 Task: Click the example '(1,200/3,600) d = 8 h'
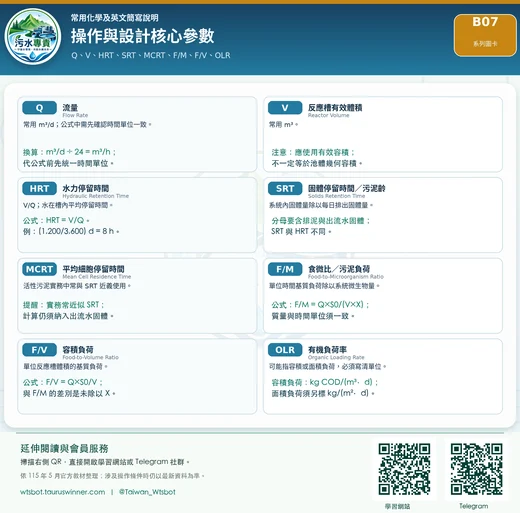(x=76, y=231)
